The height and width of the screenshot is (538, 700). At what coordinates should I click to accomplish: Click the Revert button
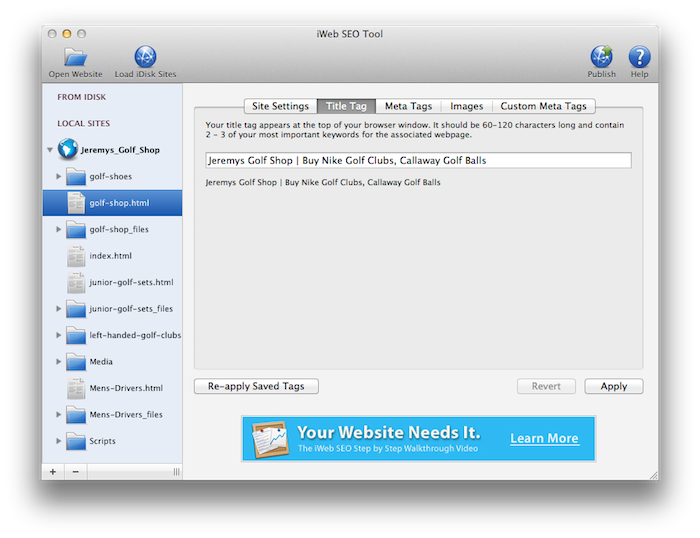[546, 386]
